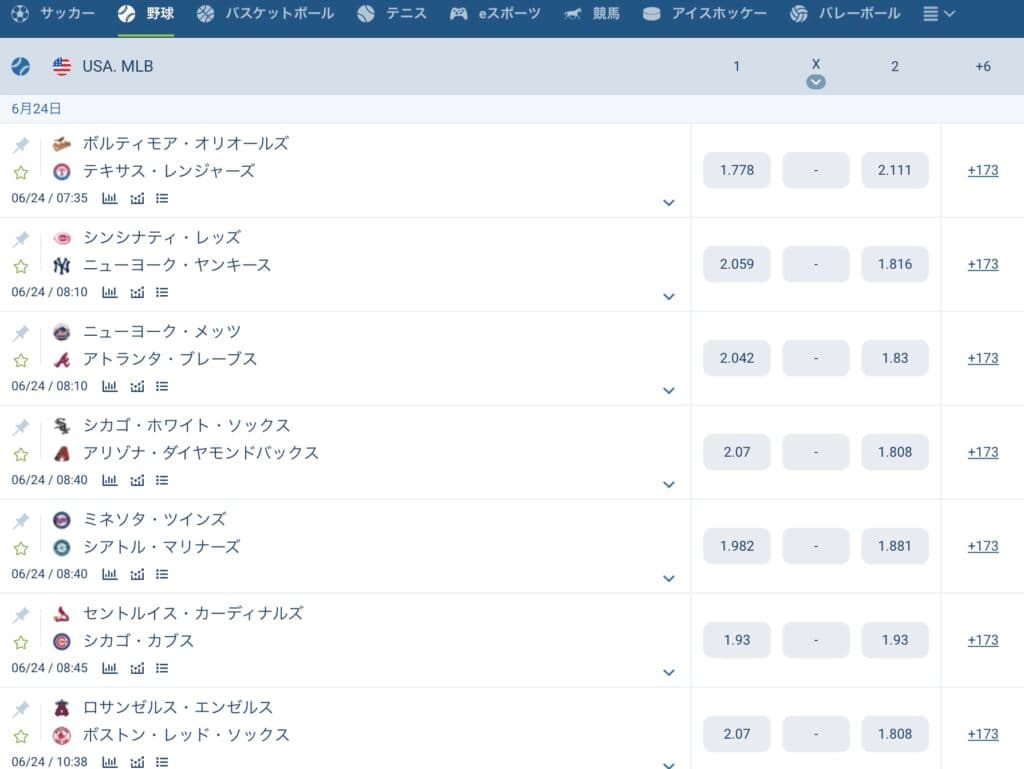The width and height of the screenshot is (1024, 769).
Task: Favorite the Angels vs Red Sox match star
Action: pyautogui.click(x=20, y=736)
